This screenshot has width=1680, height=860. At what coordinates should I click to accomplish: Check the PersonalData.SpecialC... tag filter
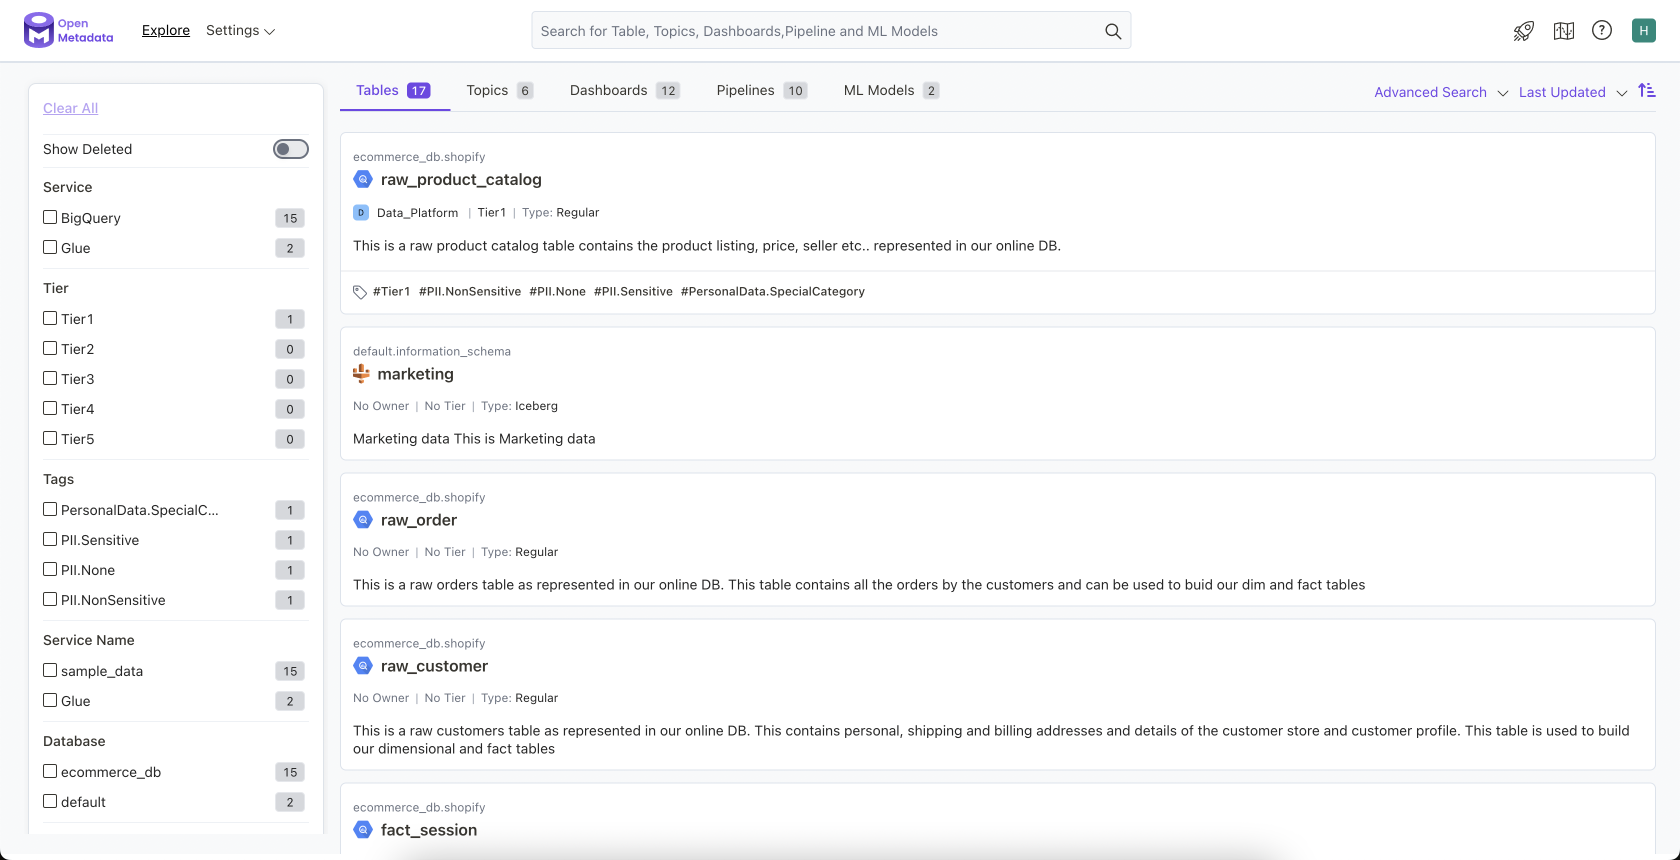pyautogui.click(x=50, y=509)
